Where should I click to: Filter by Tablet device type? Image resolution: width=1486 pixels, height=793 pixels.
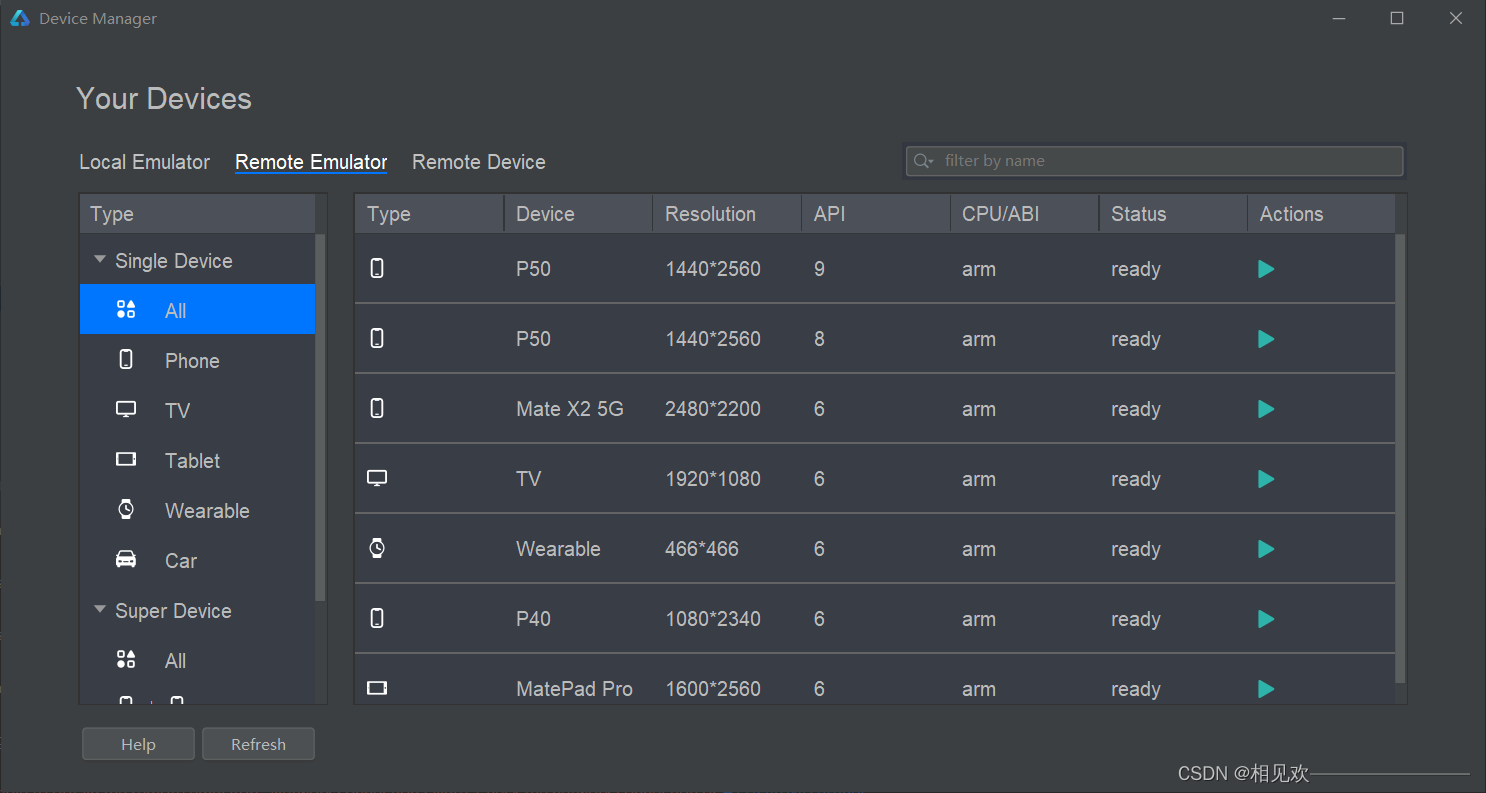click(x=197, y=459)
